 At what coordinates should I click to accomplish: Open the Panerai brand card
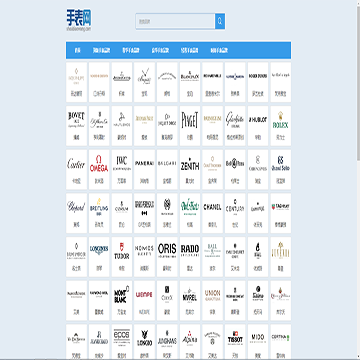point(144,169)
